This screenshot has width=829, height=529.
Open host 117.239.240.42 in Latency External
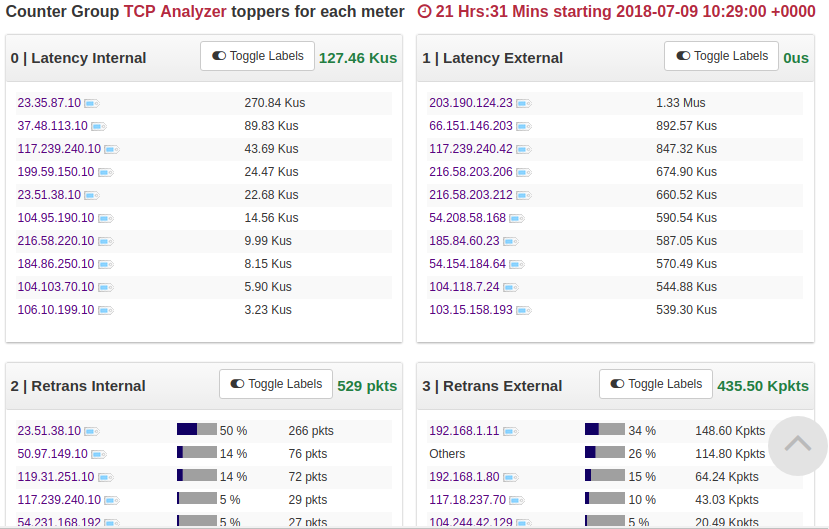[470, 149]
